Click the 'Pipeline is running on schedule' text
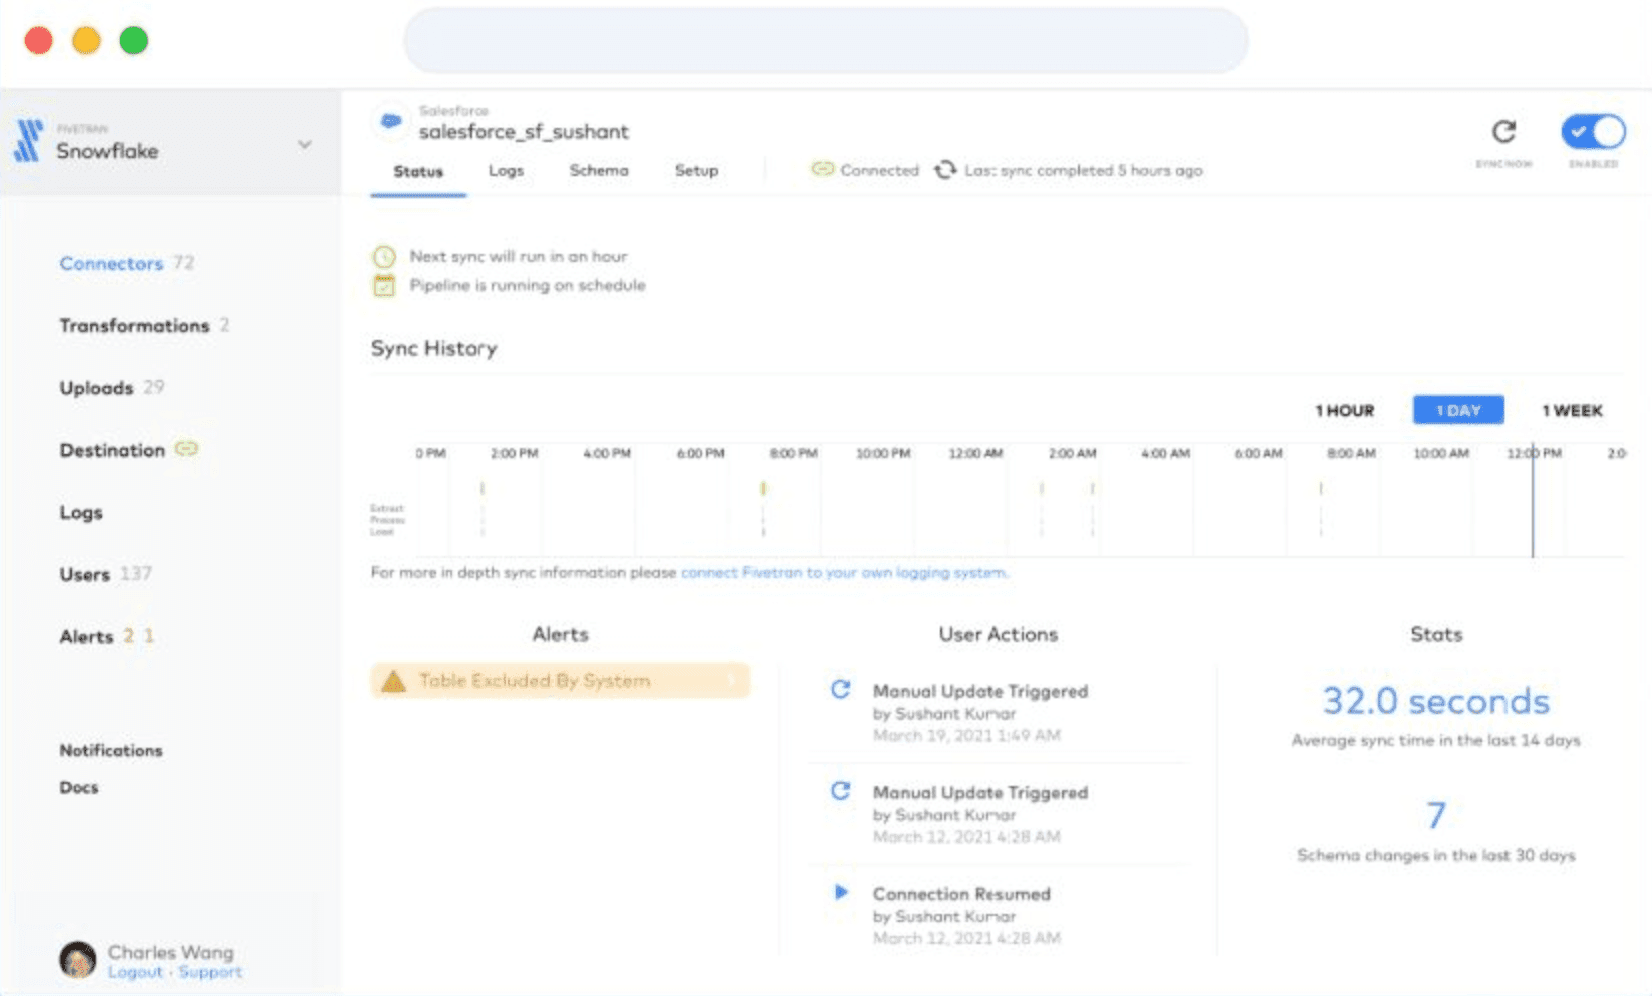 (527, 286)
